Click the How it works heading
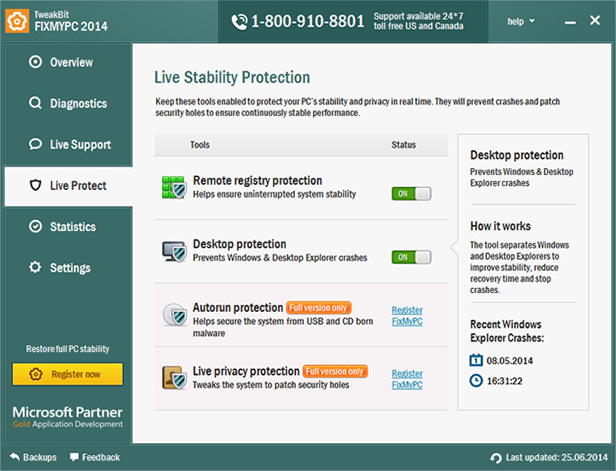616x471 pixels. (500, 226)
